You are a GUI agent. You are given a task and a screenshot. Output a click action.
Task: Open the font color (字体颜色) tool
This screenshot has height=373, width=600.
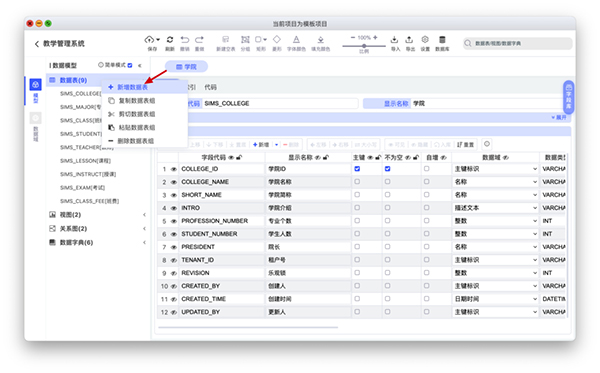[x=296, y=39]
